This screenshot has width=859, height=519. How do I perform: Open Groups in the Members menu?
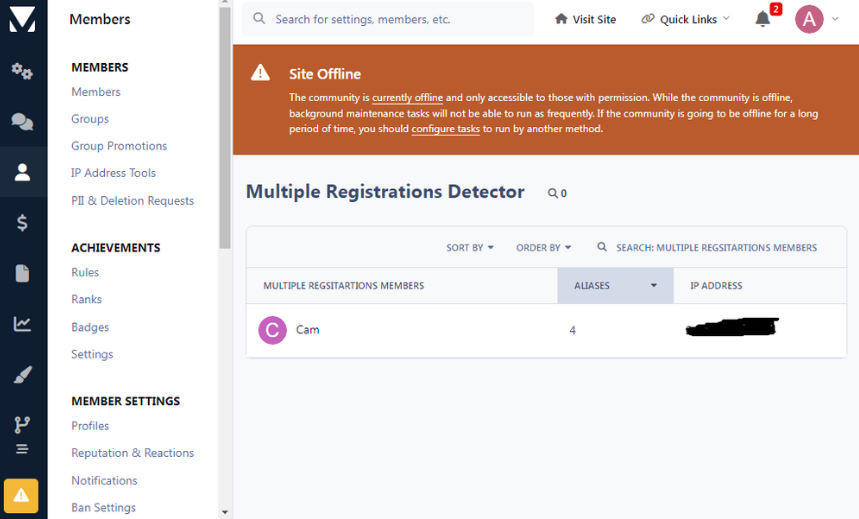[90, 119]
